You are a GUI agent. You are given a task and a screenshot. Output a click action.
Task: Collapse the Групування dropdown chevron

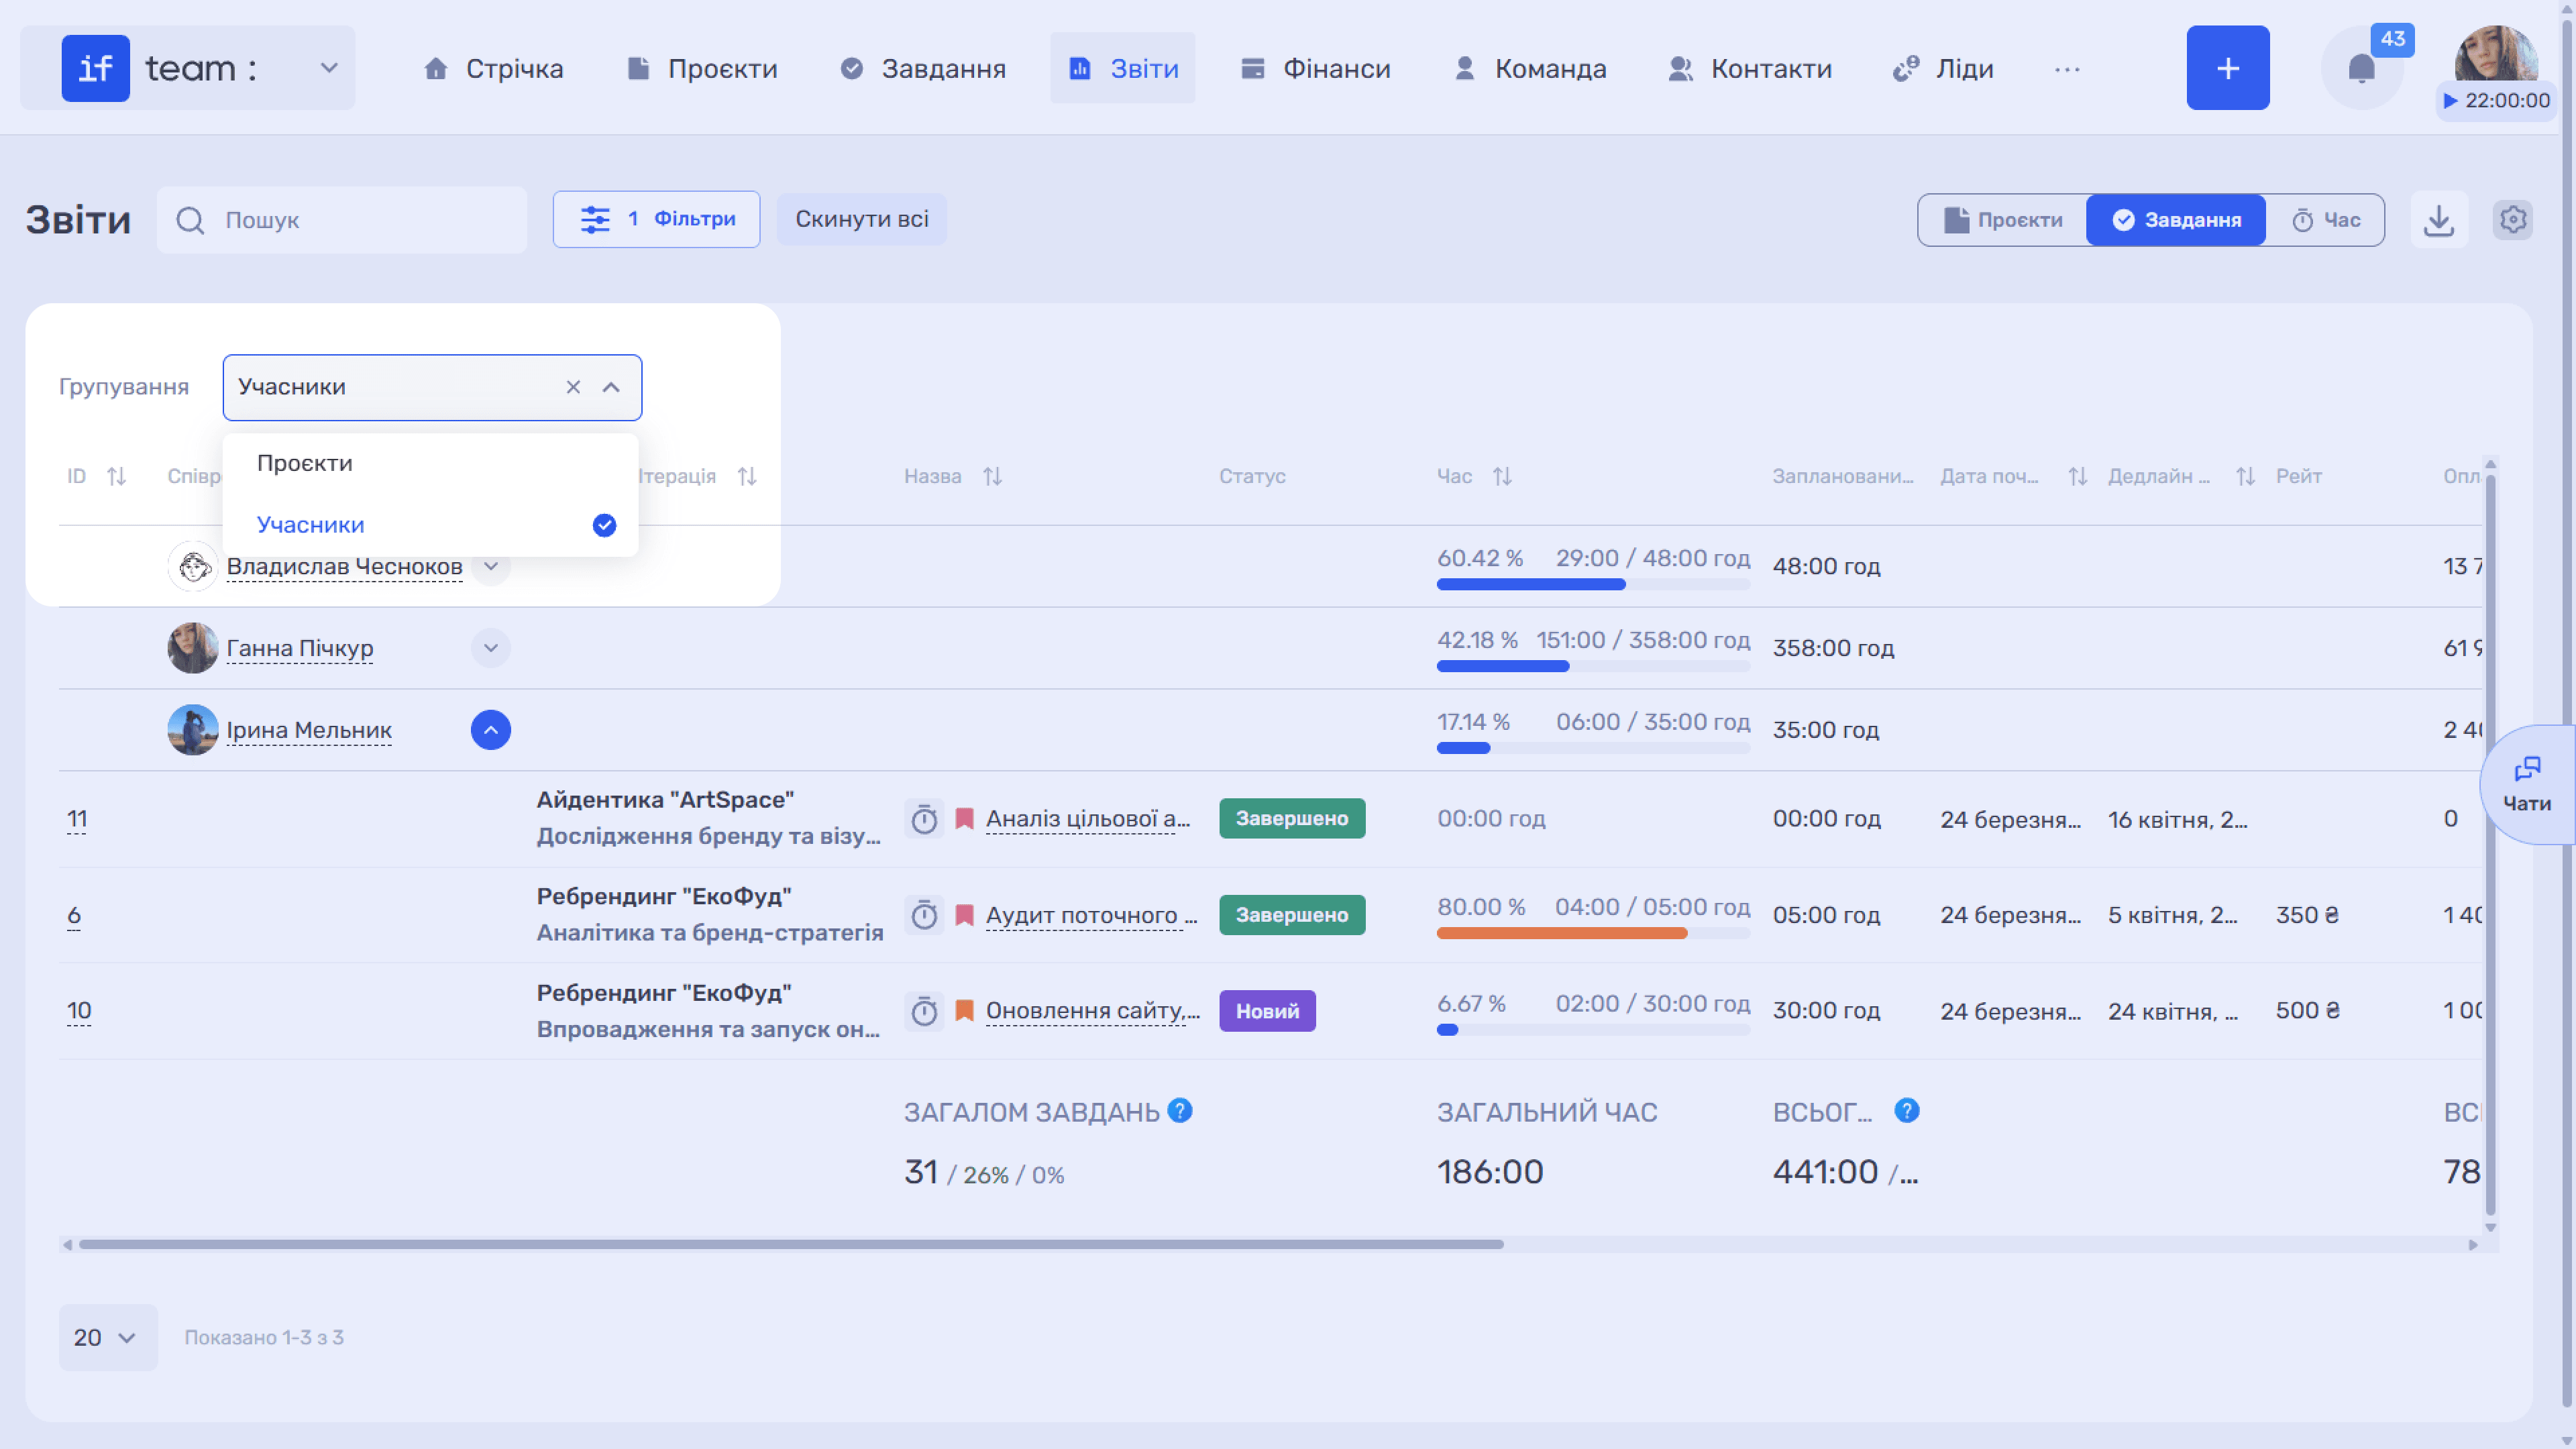[x=611, y=387]
